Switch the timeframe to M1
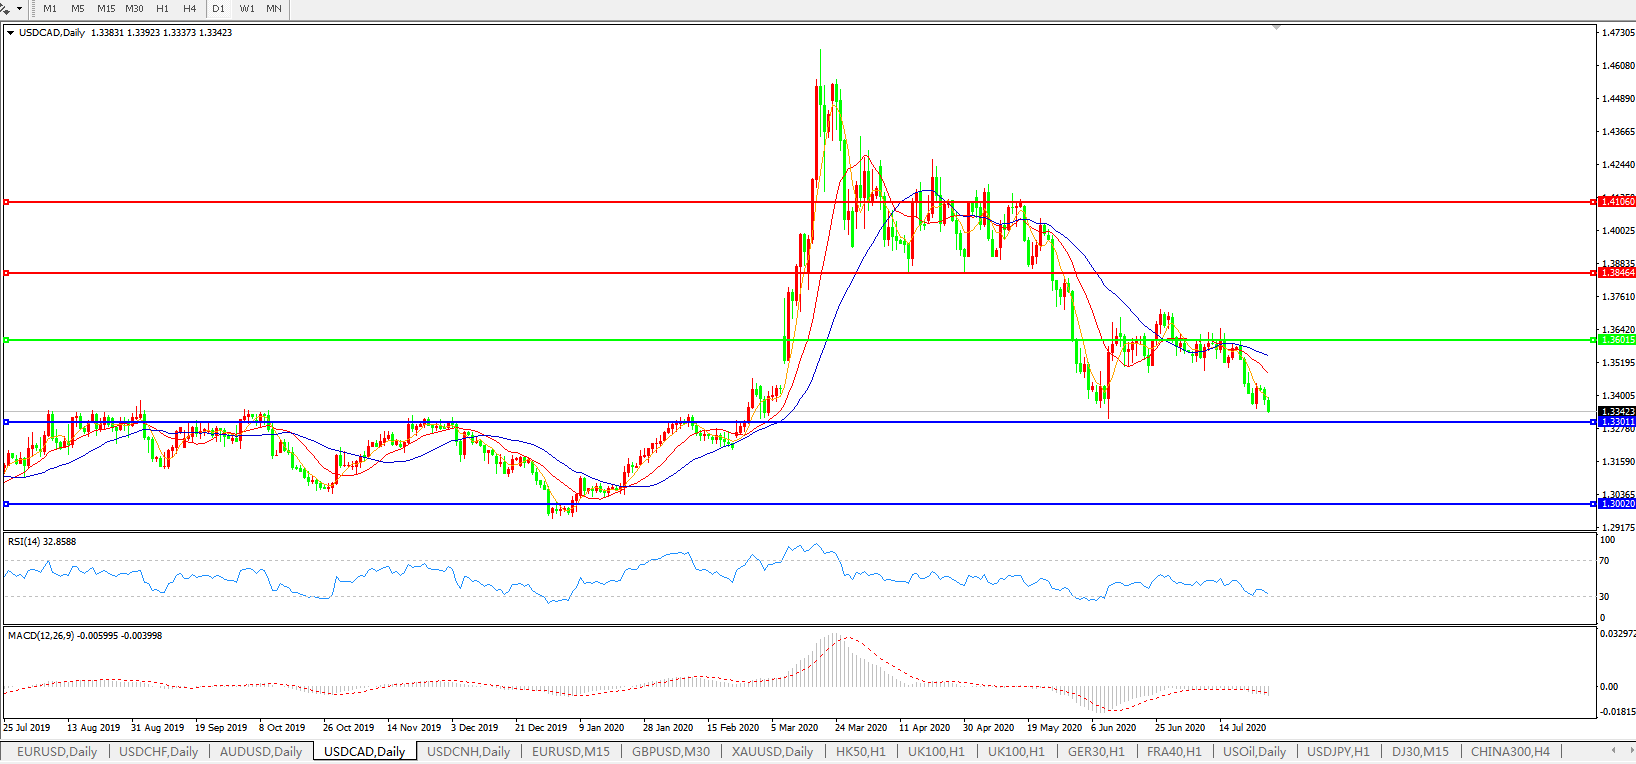The image size is (1636, 764). (x=50, y=9)
